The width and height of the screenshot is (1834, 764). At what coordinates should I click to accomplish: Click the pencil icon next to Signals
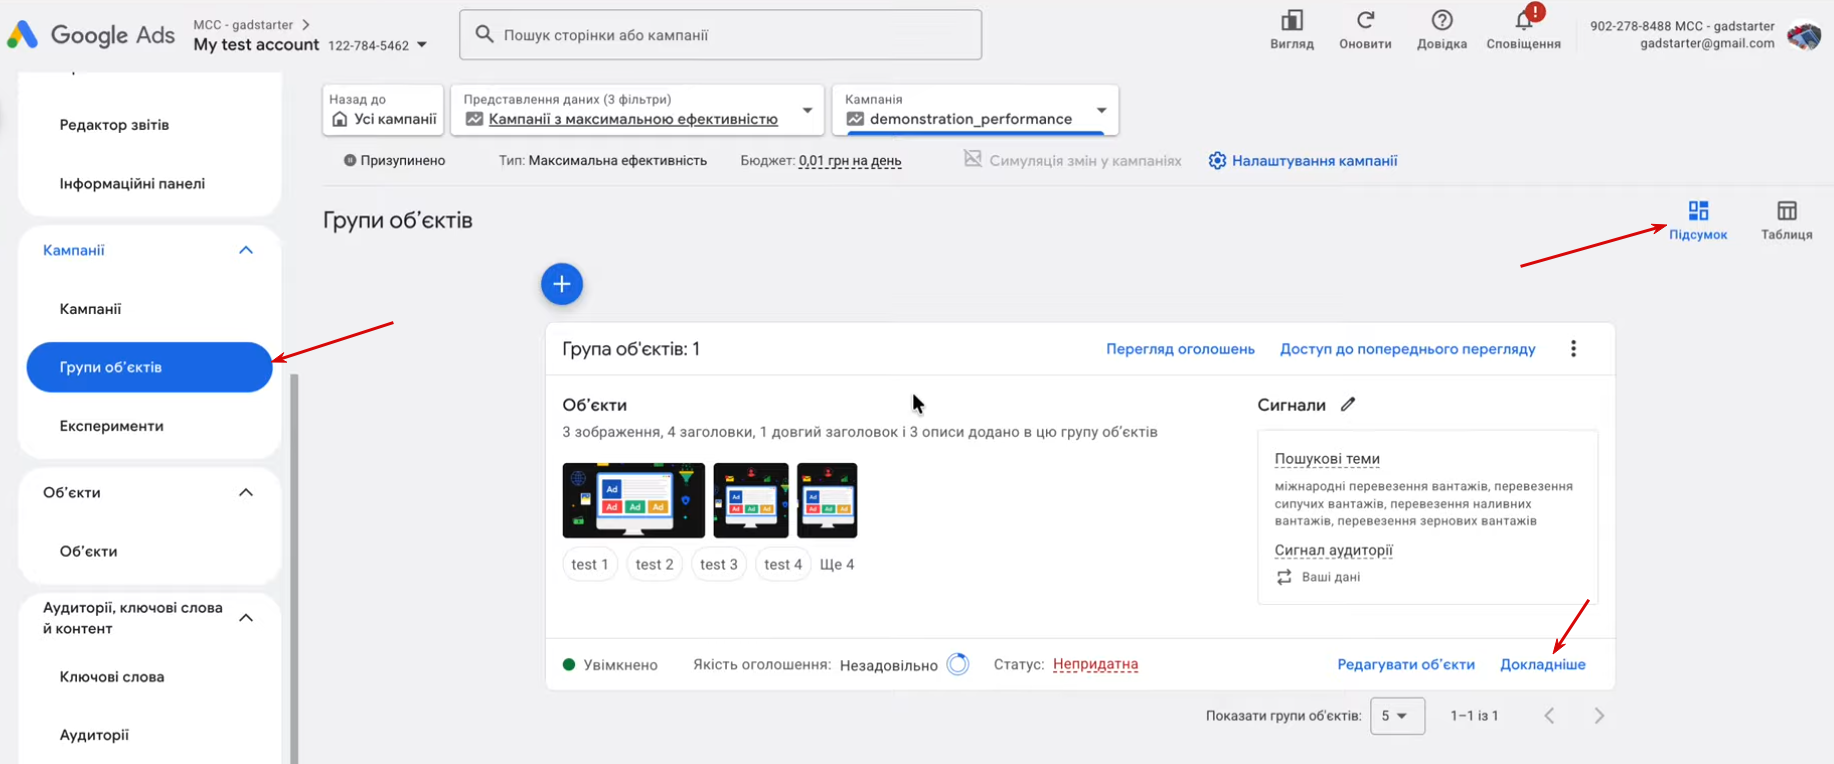(1348, 405)
